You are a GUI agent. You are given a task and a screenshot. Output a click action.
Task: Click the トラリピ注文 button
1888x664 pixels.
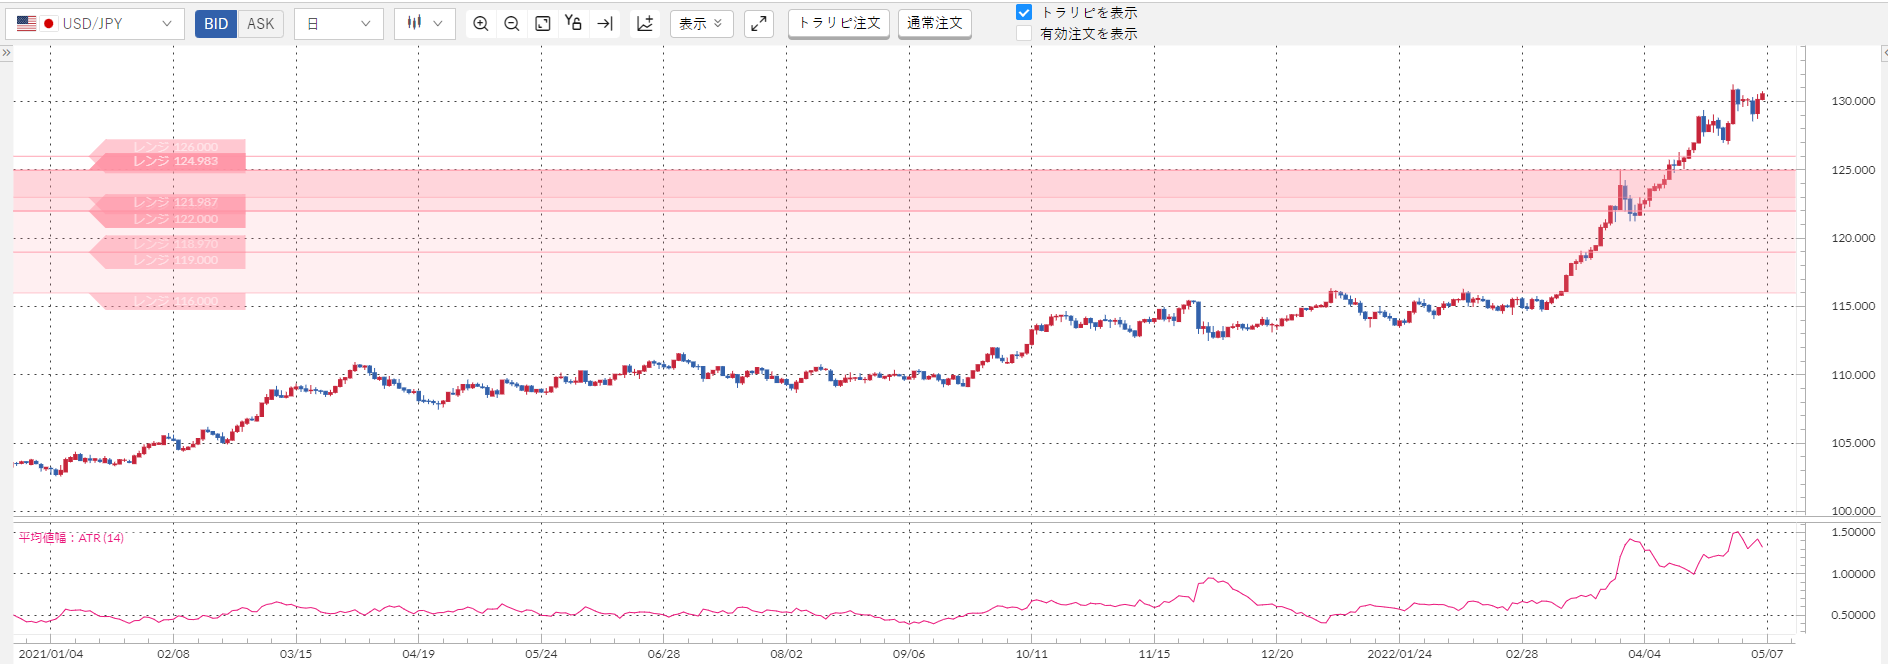point(839,23)
